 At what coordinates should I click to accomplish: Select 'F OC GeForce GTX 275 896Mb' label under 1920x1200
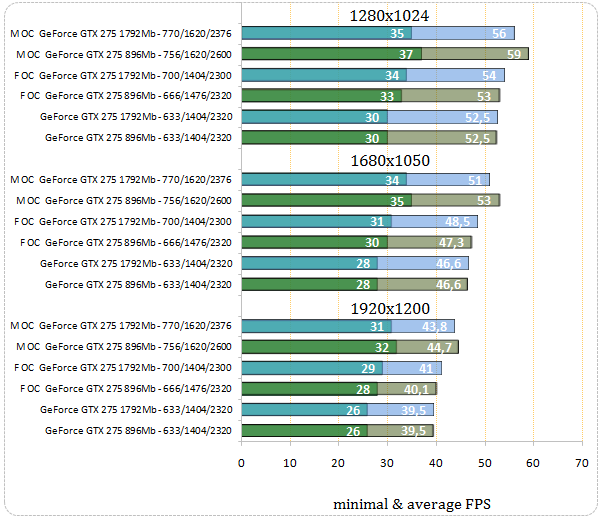(126, 389)
